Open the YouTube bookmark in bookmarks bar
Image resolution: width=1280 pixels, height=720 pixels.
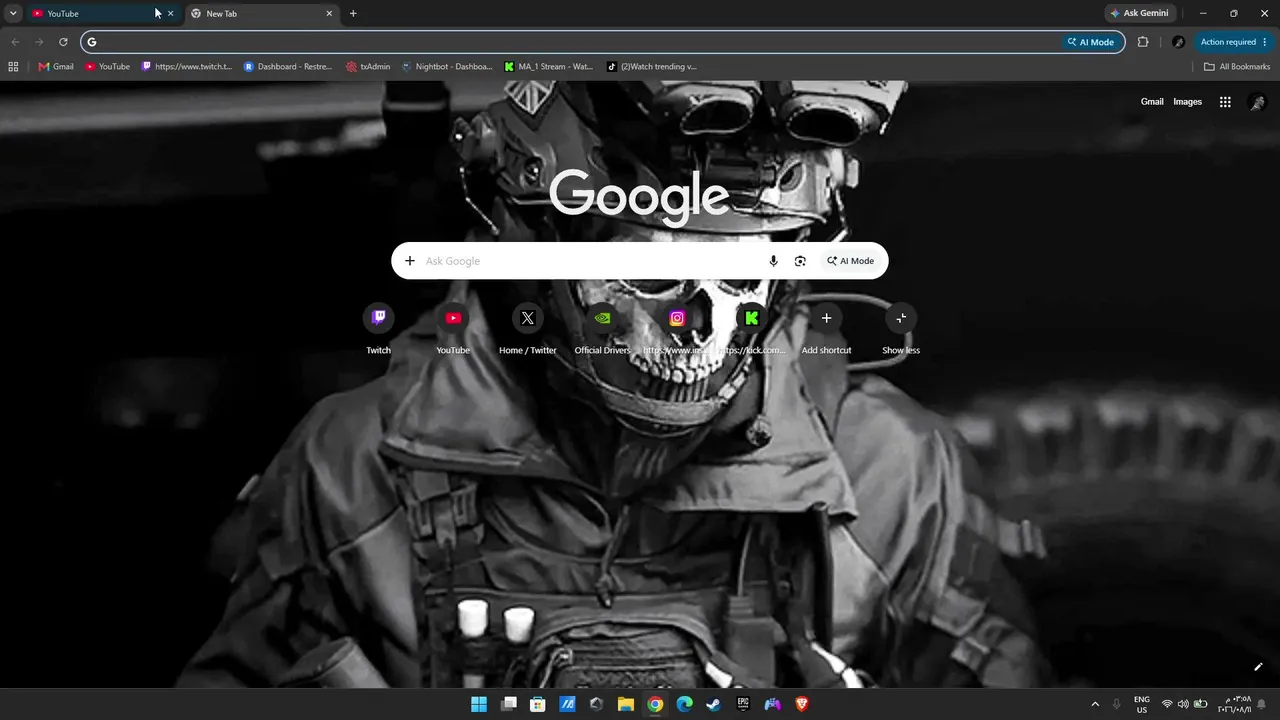[108, 67]
